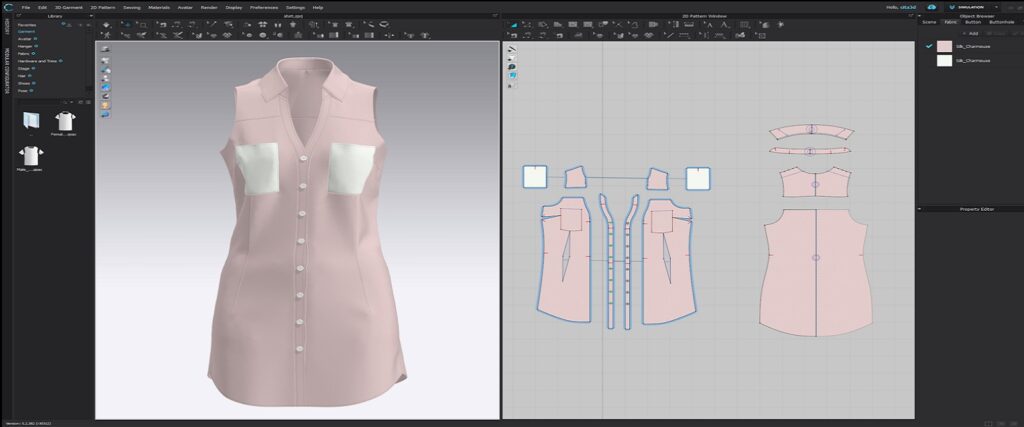Select the back body pattern piece in 2D window
This screenshot has height=427, width=1024.
point(815,272)
